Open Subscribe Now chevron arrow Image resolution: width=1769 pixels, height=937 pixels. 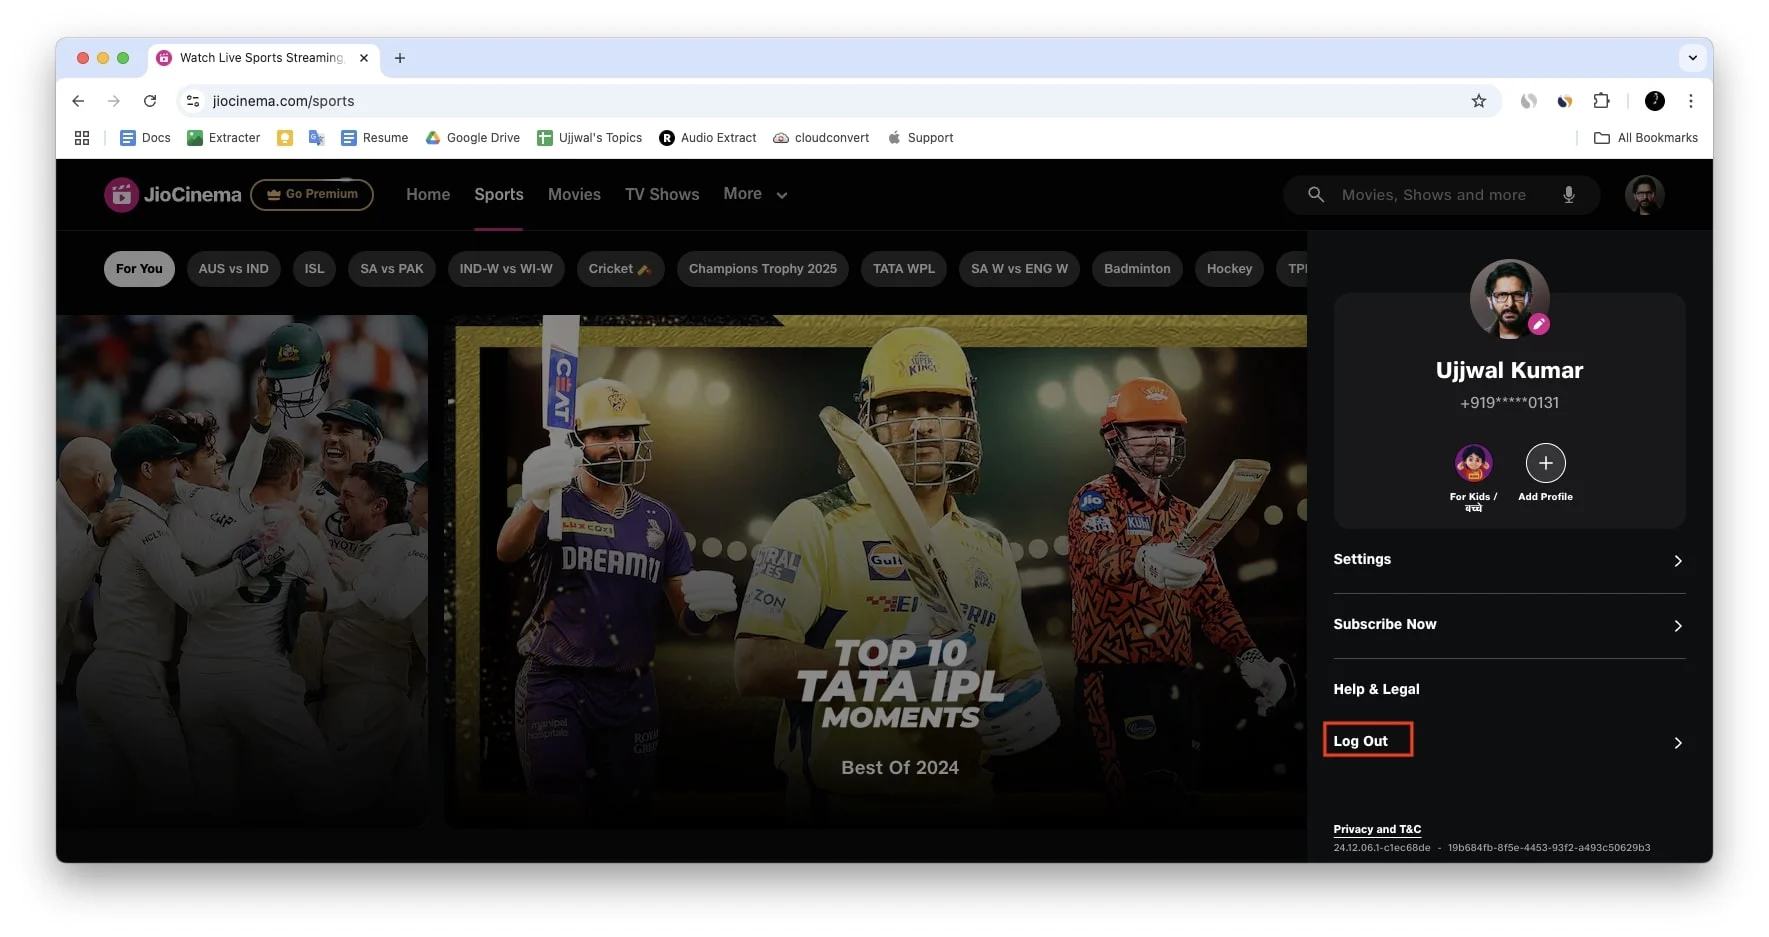(1677, 626)
